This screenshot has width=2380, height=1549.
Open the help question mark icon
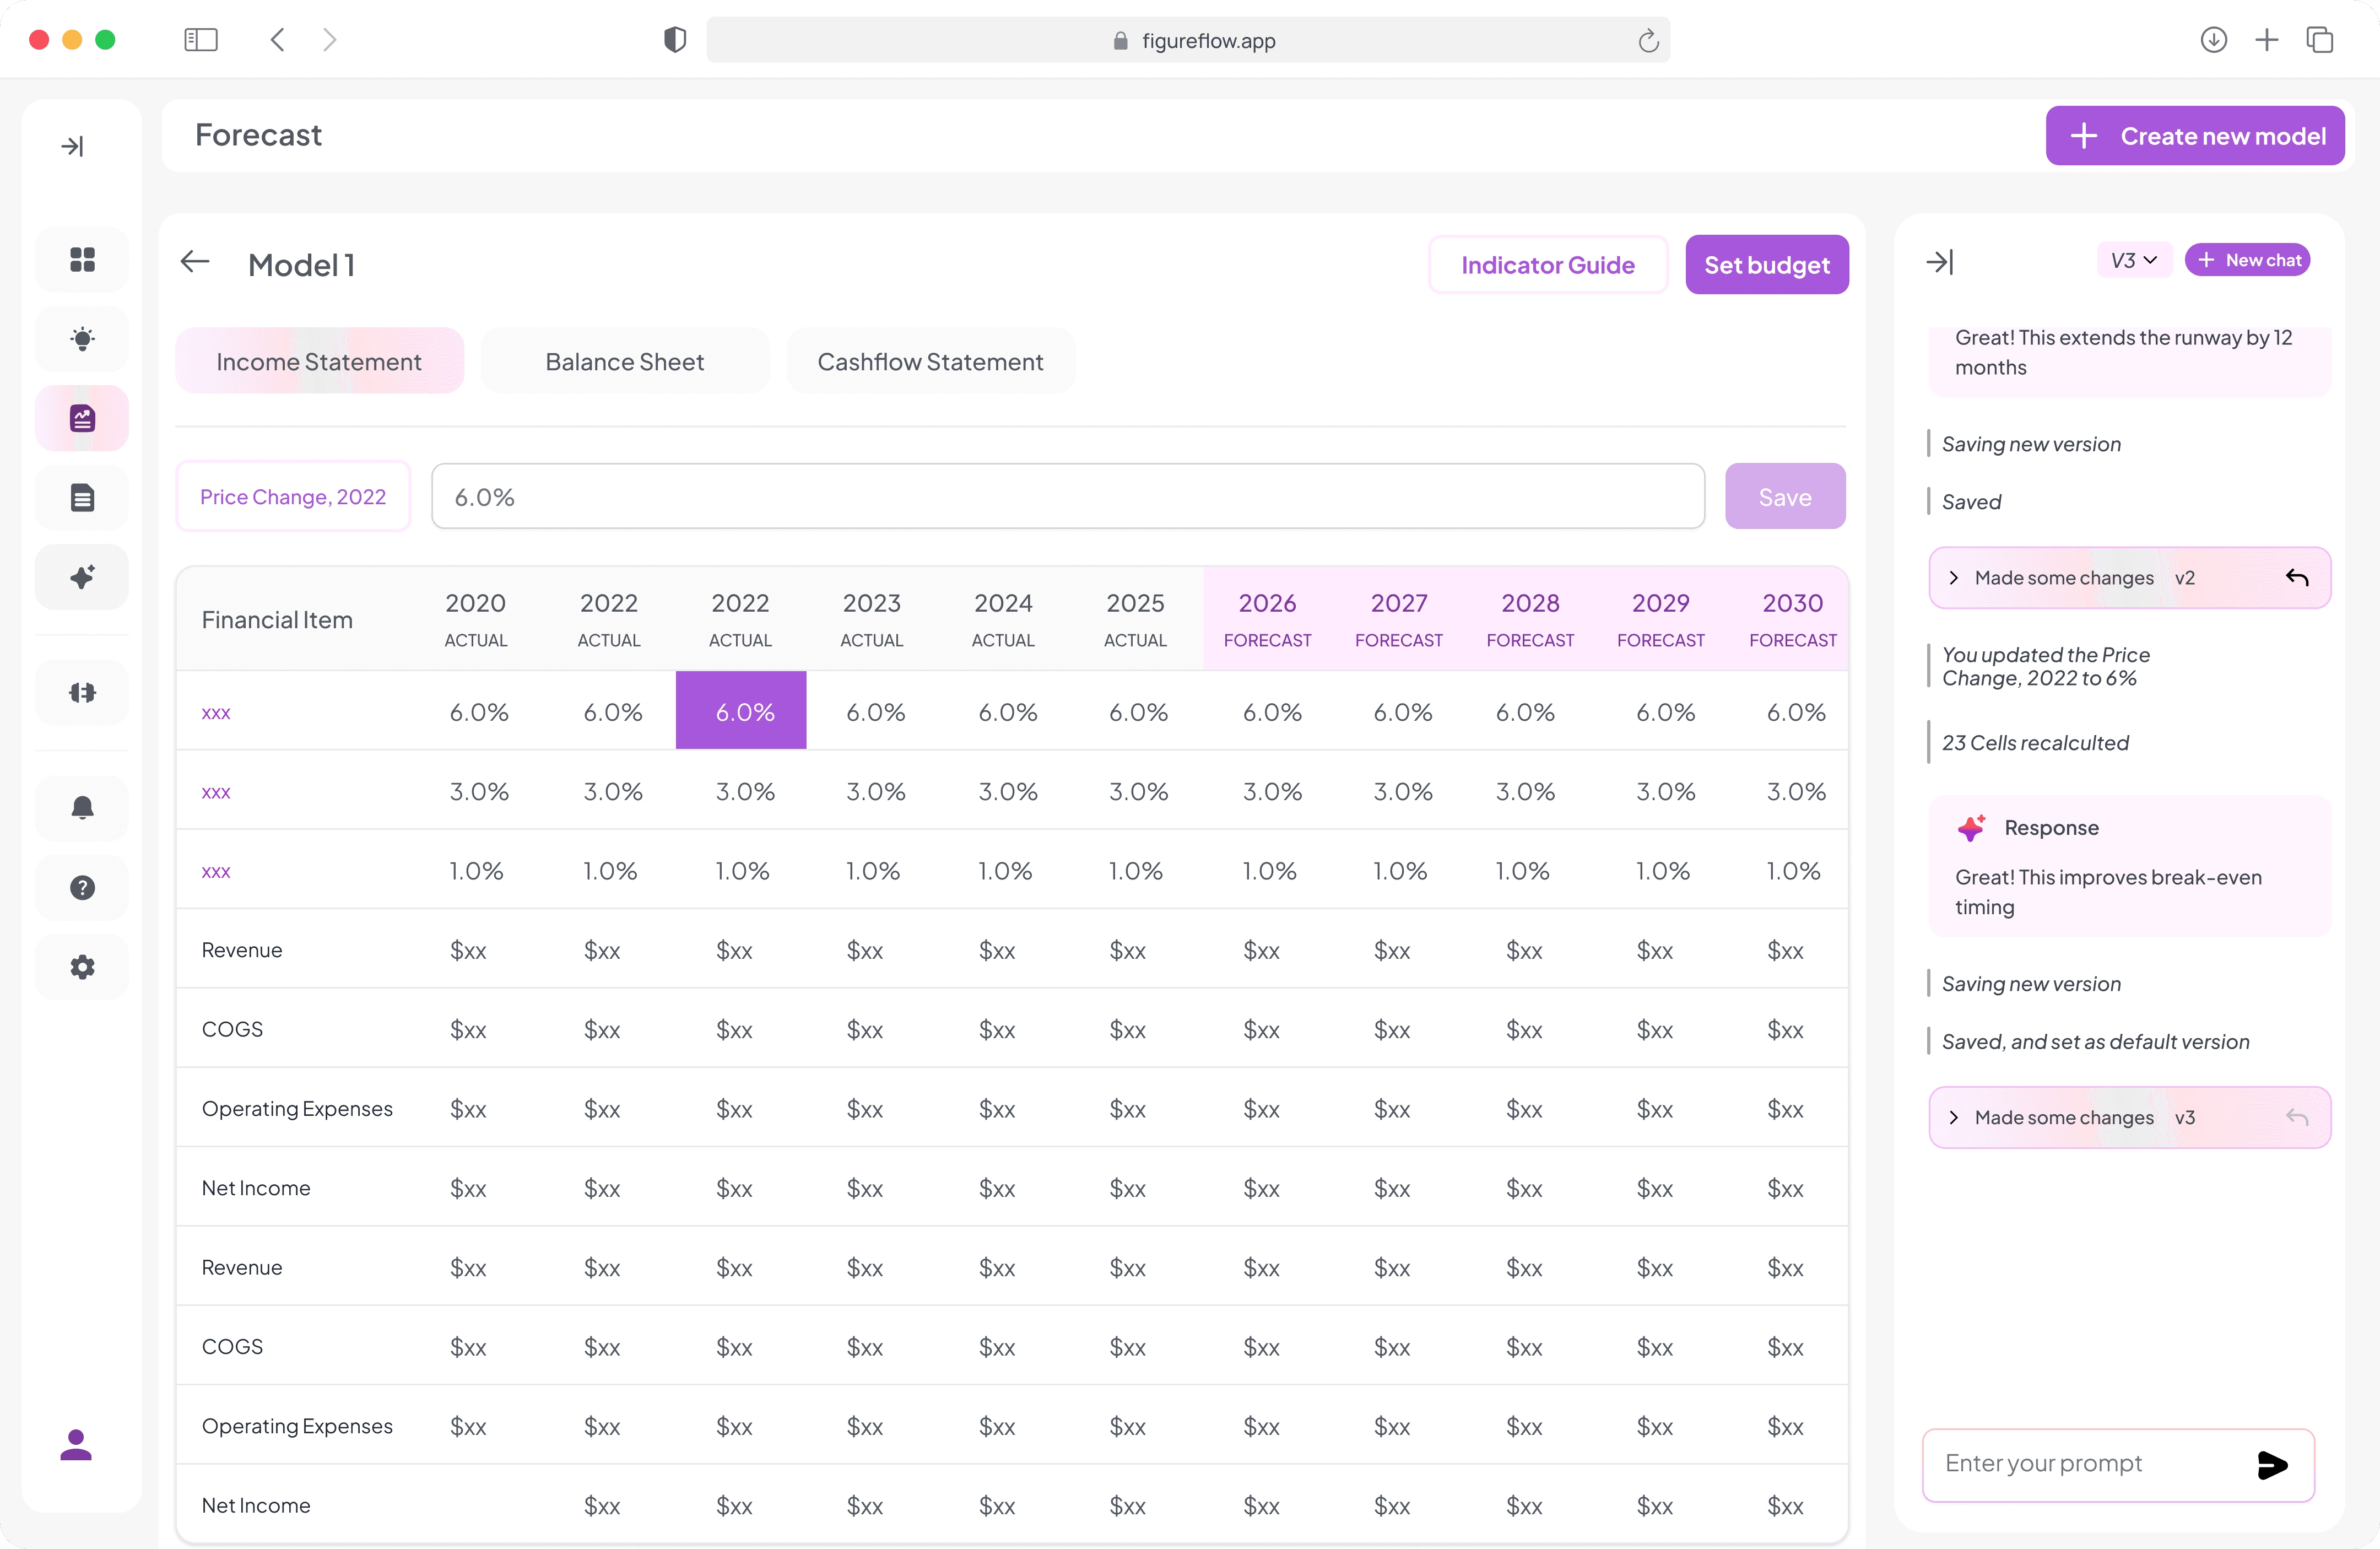pos(82,887)
